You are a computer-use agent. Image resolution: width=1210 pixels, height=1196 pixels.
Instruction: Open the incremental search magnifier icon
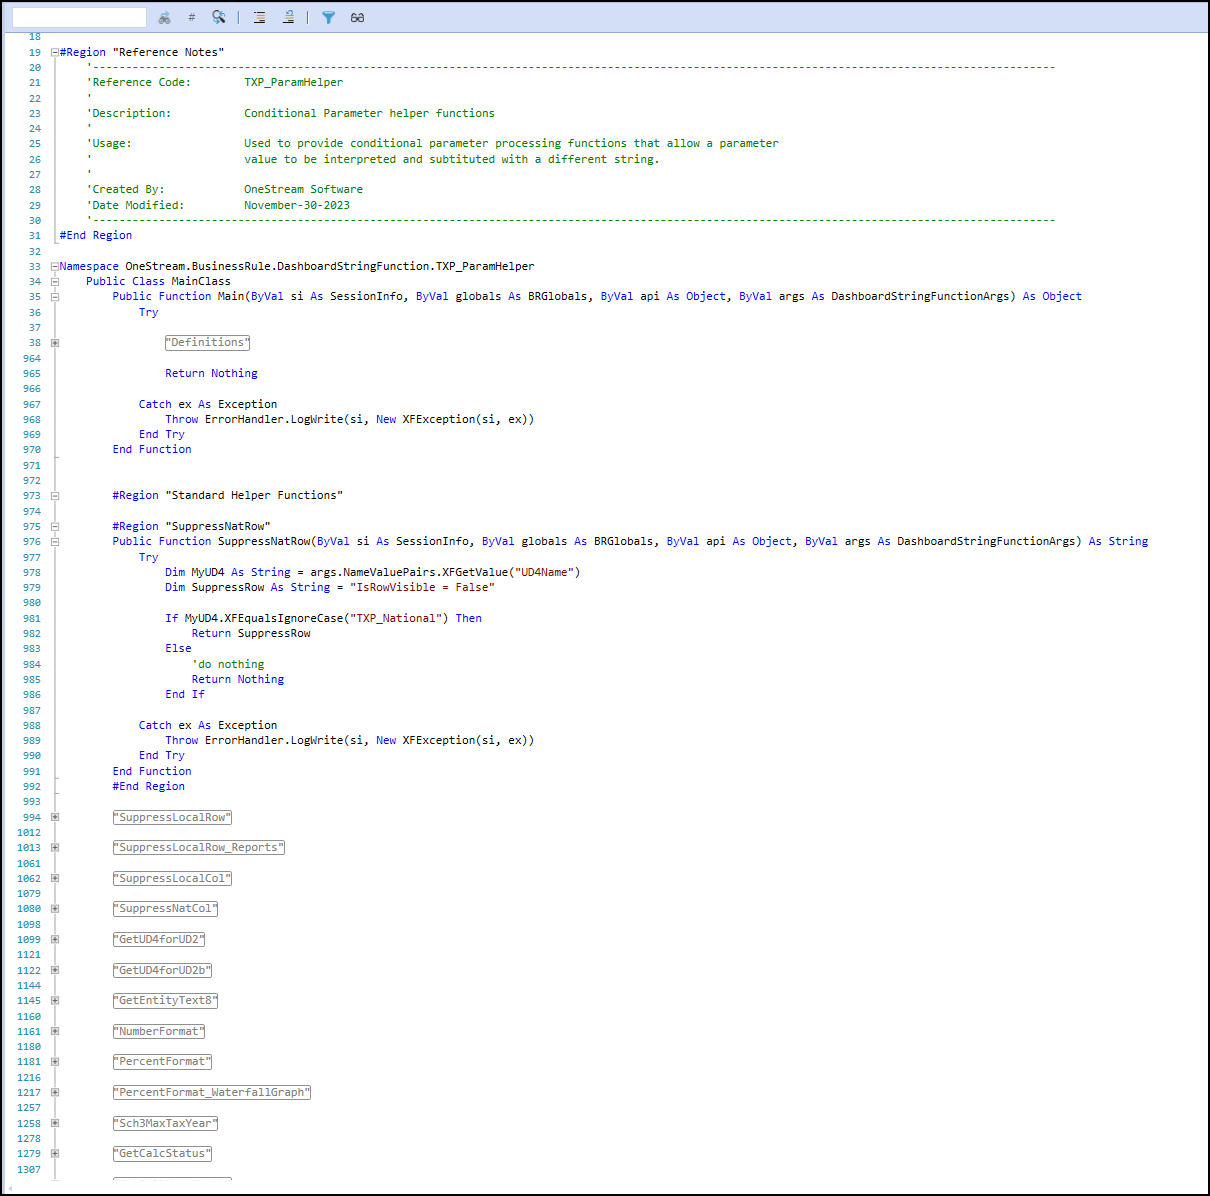218,16
